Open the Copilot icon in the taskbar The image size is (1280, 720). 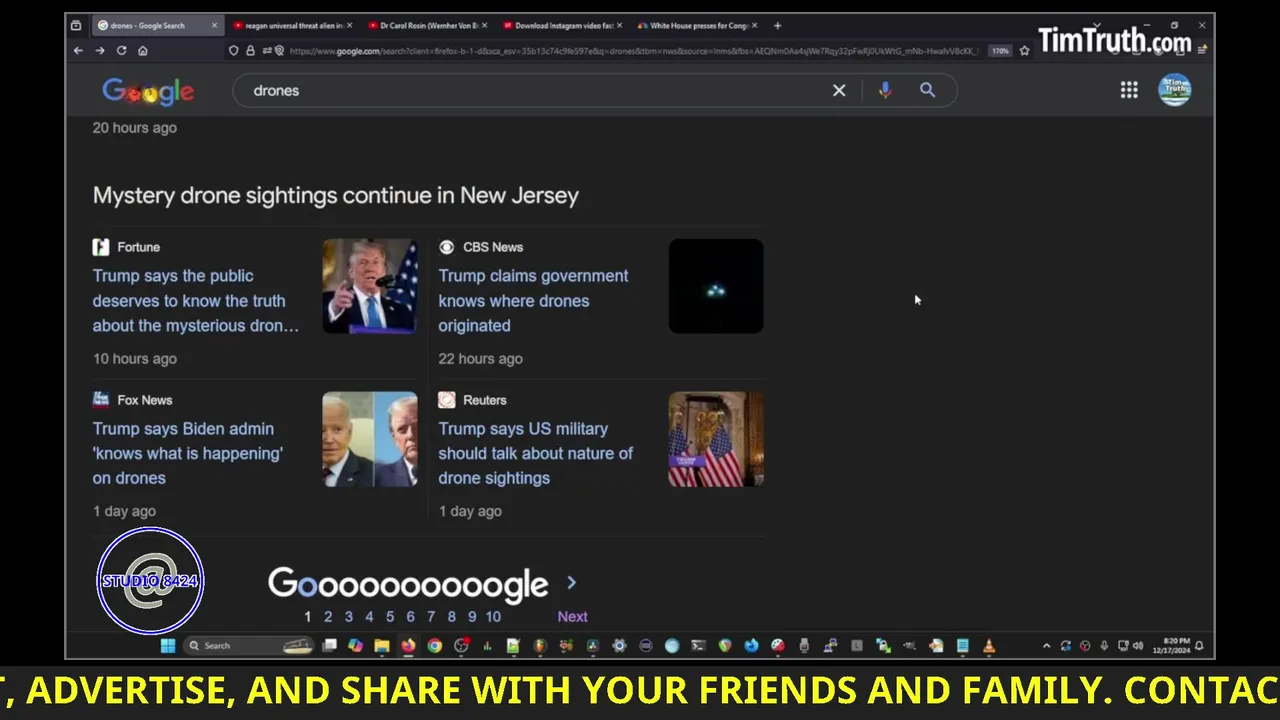355,646
